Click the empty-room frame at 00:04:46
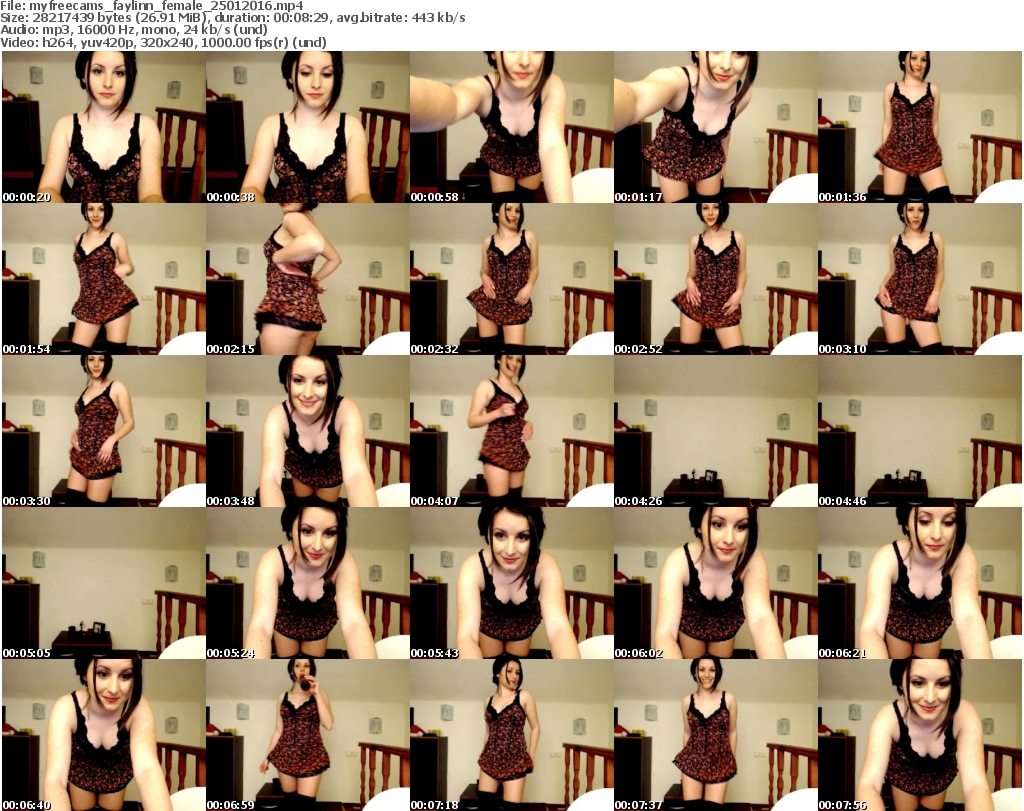The image size is (1024, 811). [x=920, y=431]
